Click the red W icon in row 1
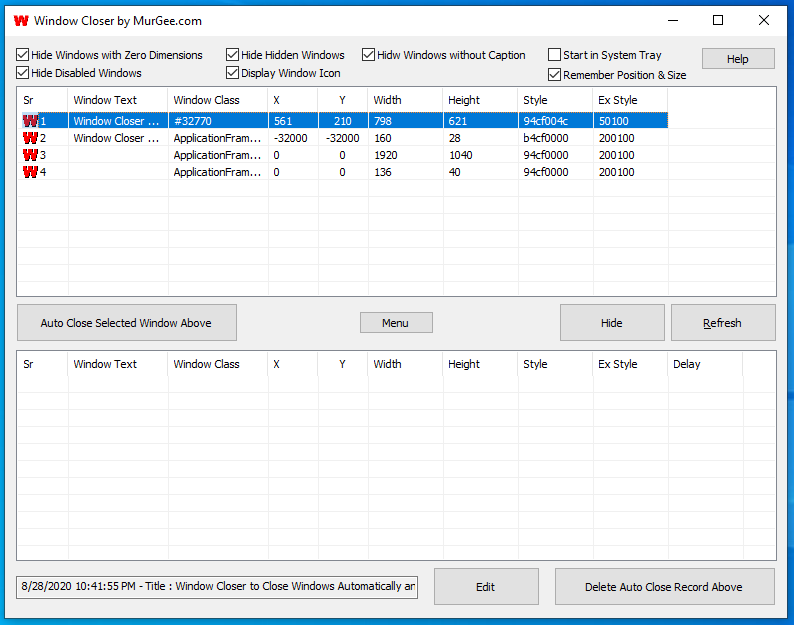Viewport: 794px width, 625px height. pos(30,121)
